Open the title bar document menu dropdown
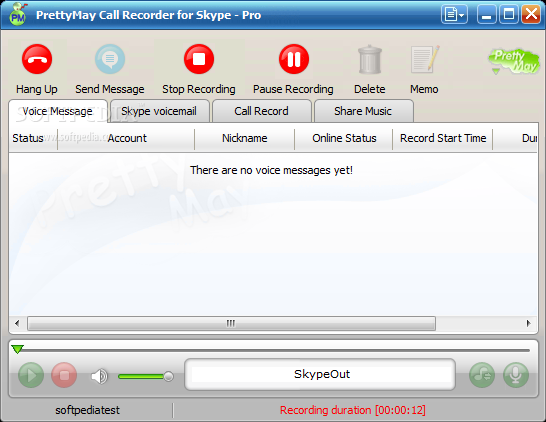 click(454, 15)
